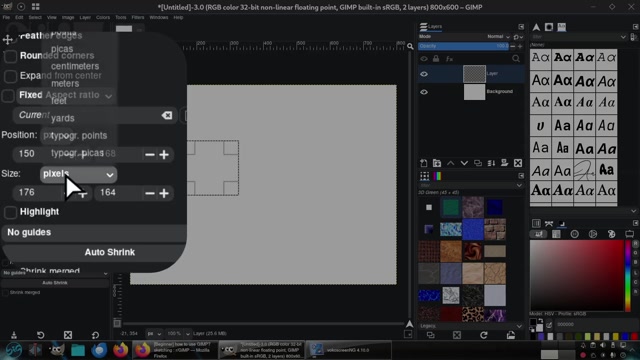Click the layer search magnifier icon
The width and height of the screenshot is (640, 360).
pos(516,59)
